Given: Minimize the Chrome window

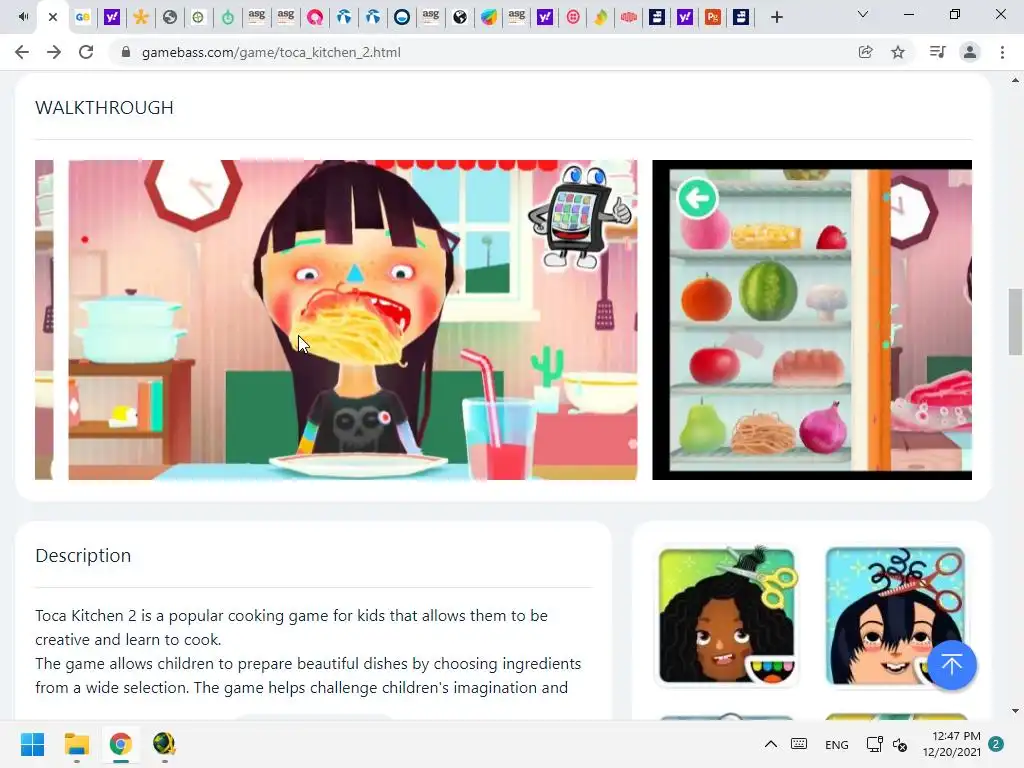Looking at the screenshot, I should coord(908,14).
